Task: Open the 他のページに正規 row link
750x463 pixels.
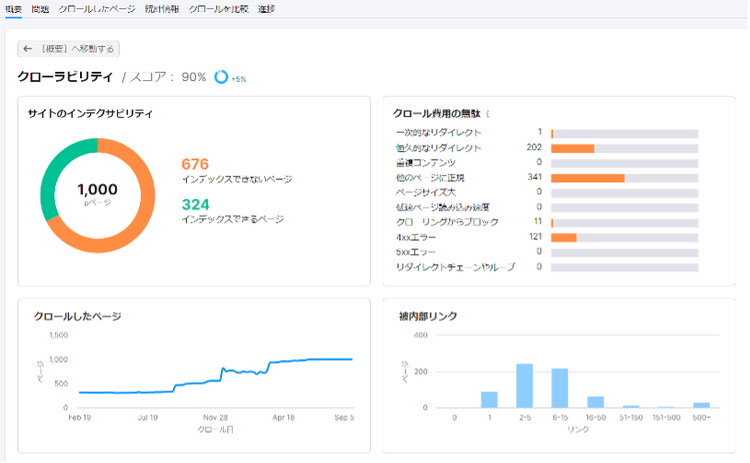Action: (430, 177)
